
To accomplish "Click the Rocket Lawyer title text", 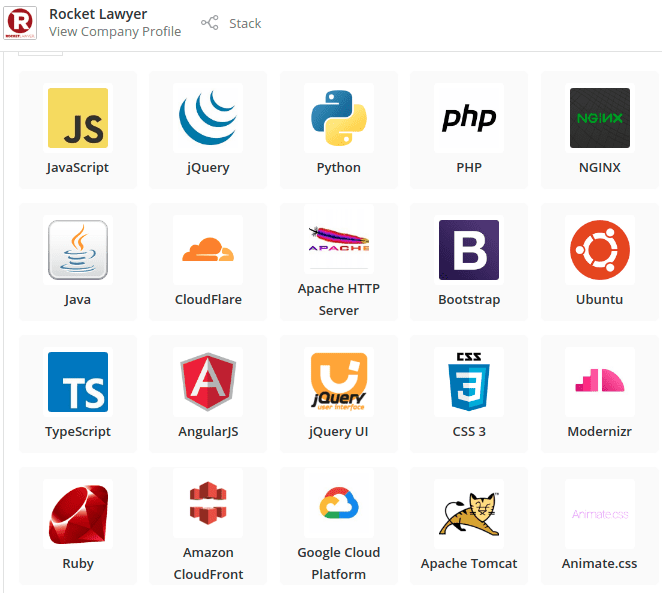I will tap(98, 14).
